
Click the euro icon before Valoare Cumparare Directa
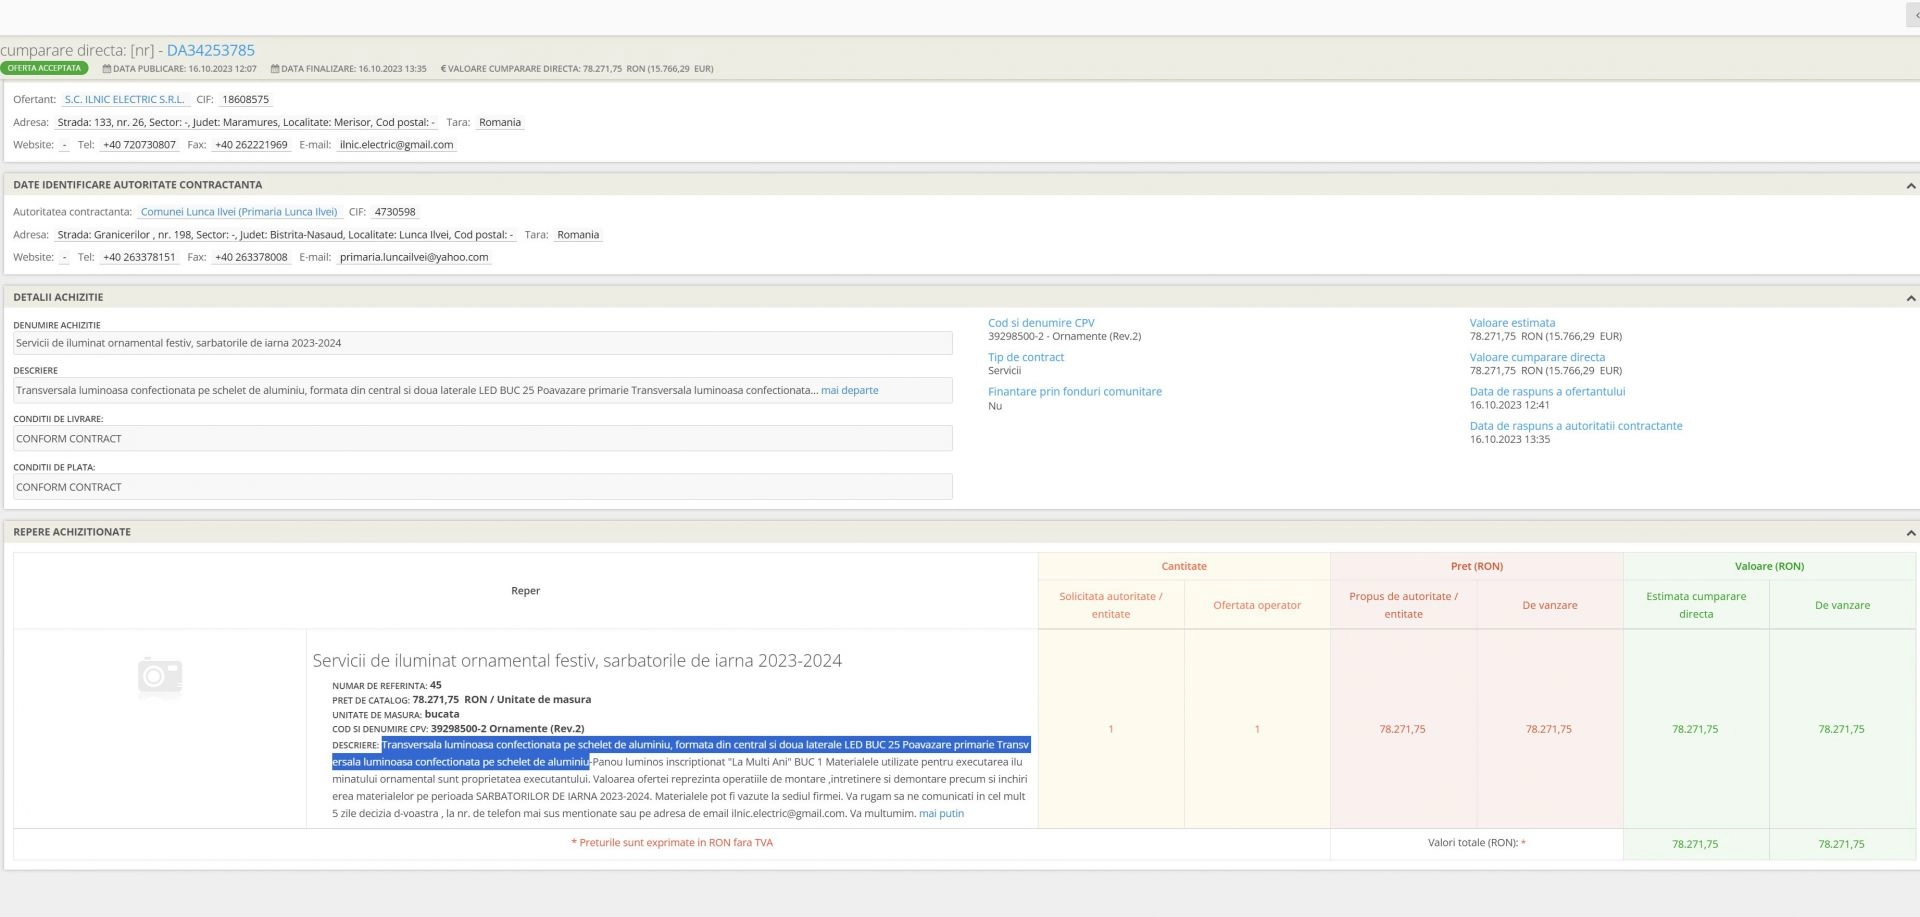pos(443,69)
